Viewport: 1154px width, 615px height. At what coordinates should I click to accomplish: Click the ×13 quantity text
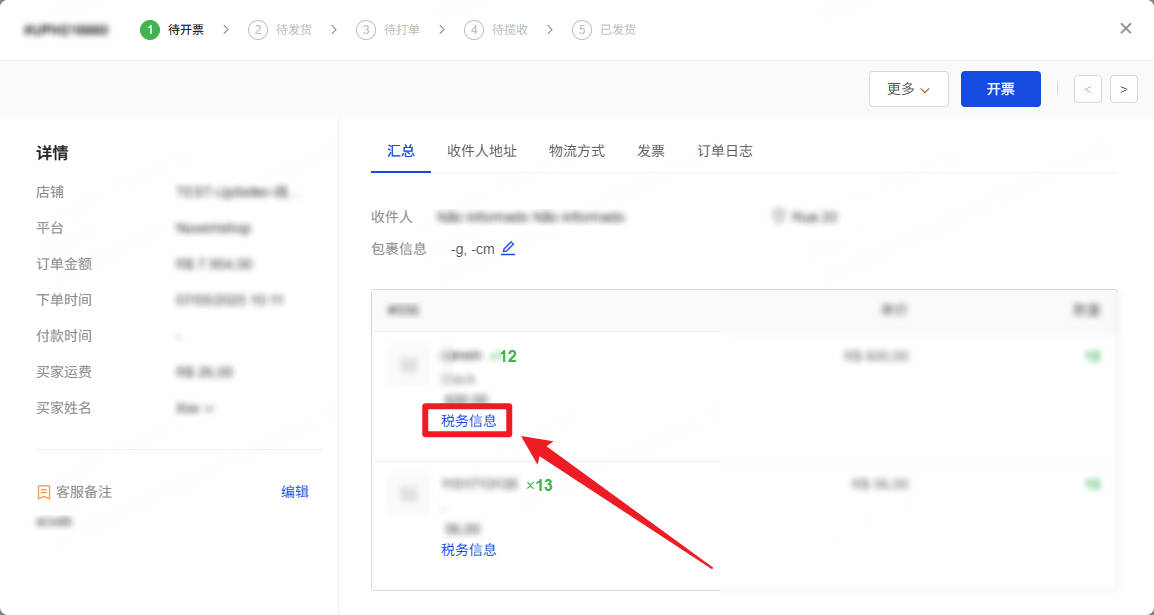(x=539, y=486)
